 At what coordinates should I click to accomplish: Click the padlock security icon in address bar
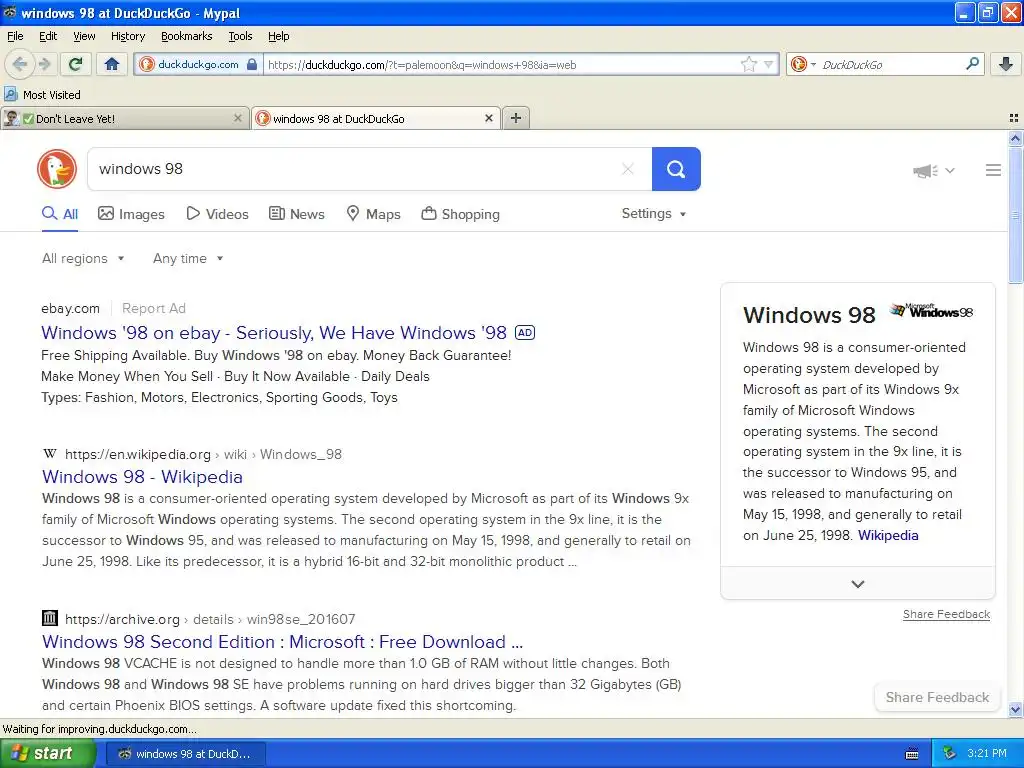[252, 64]
